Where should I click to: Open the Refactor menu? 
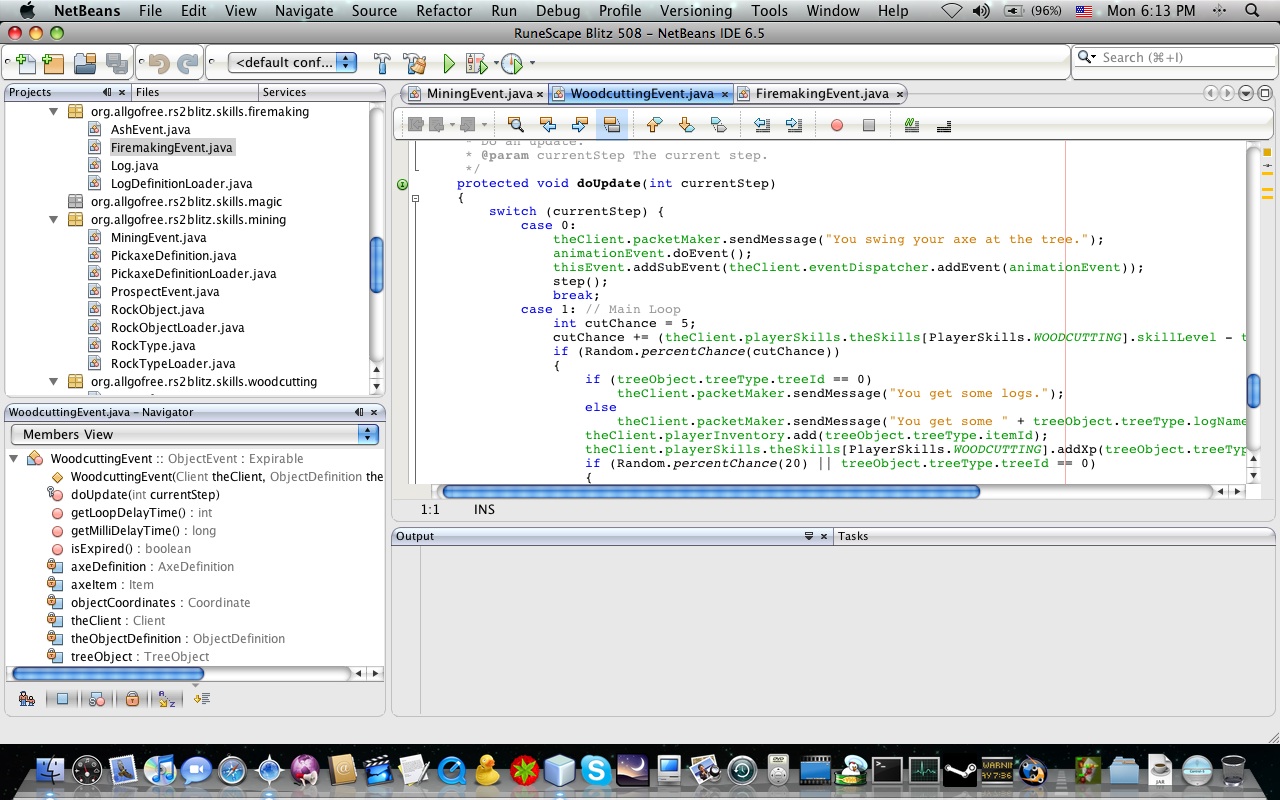pos(444,11)
